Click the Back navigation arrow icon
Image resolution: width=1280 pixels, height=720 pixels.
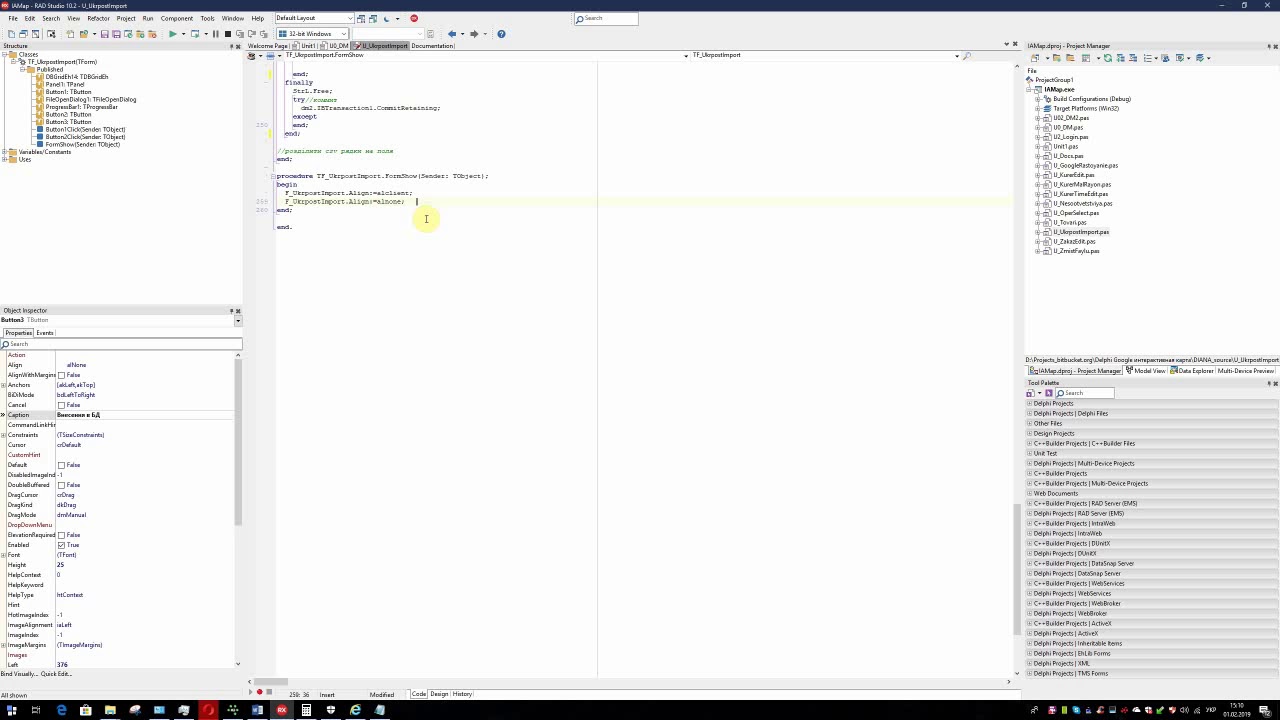click(x=452, y=34)
